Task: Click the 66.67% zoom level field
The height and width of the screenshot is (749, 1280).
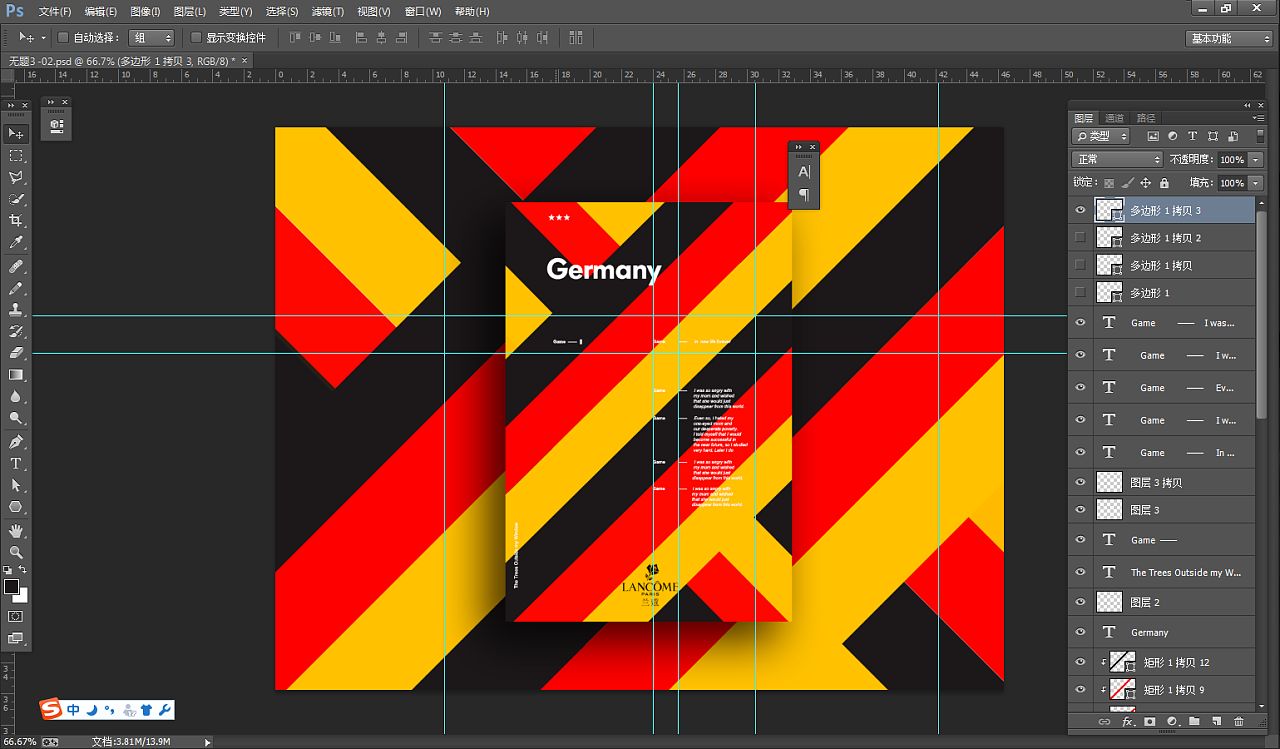Action: coord(19,742)
